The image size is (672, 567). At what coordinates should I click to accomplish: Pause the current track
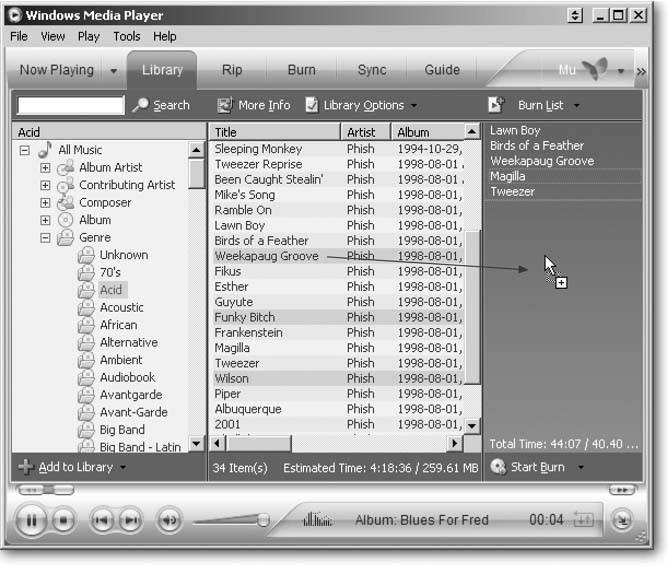(x=31, y=520)
